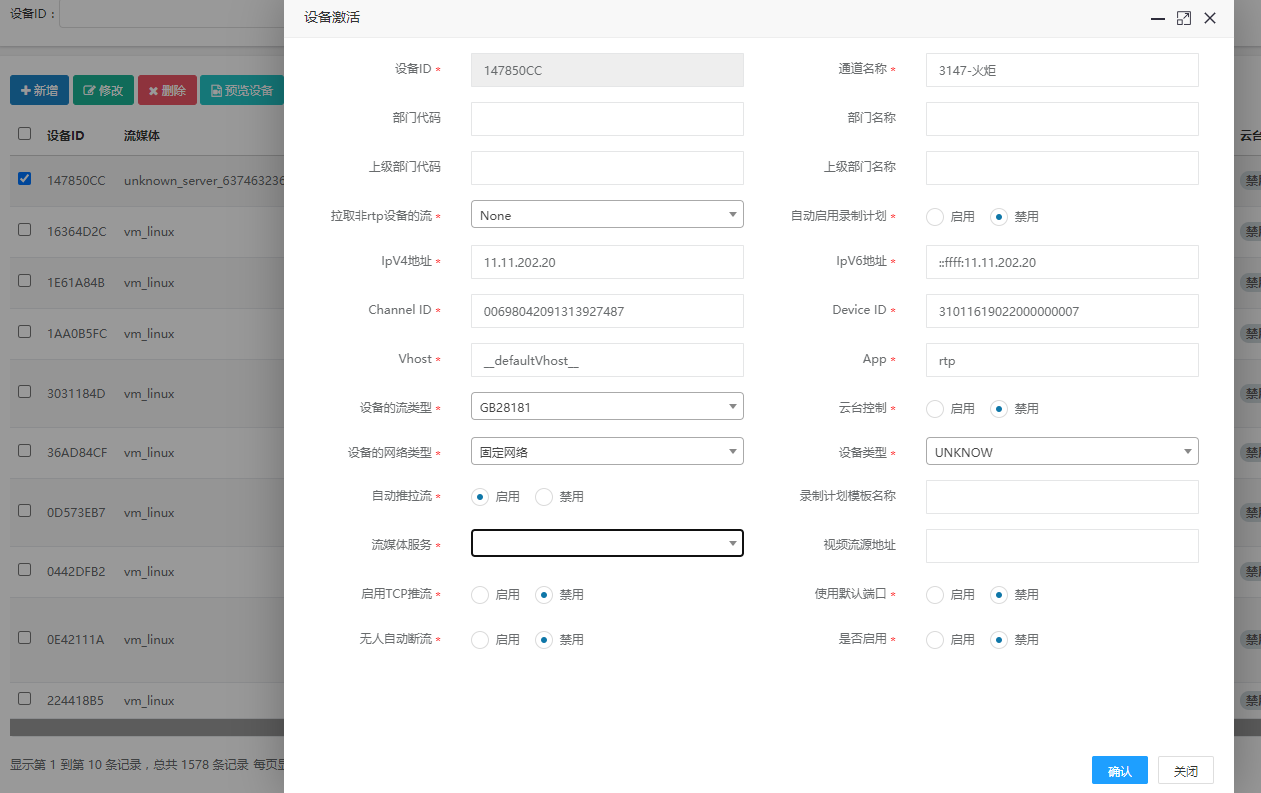Open the 设备的流类型 GB28181 dropdown
This screenshot has height=793, width=1261.
[607, 406]
